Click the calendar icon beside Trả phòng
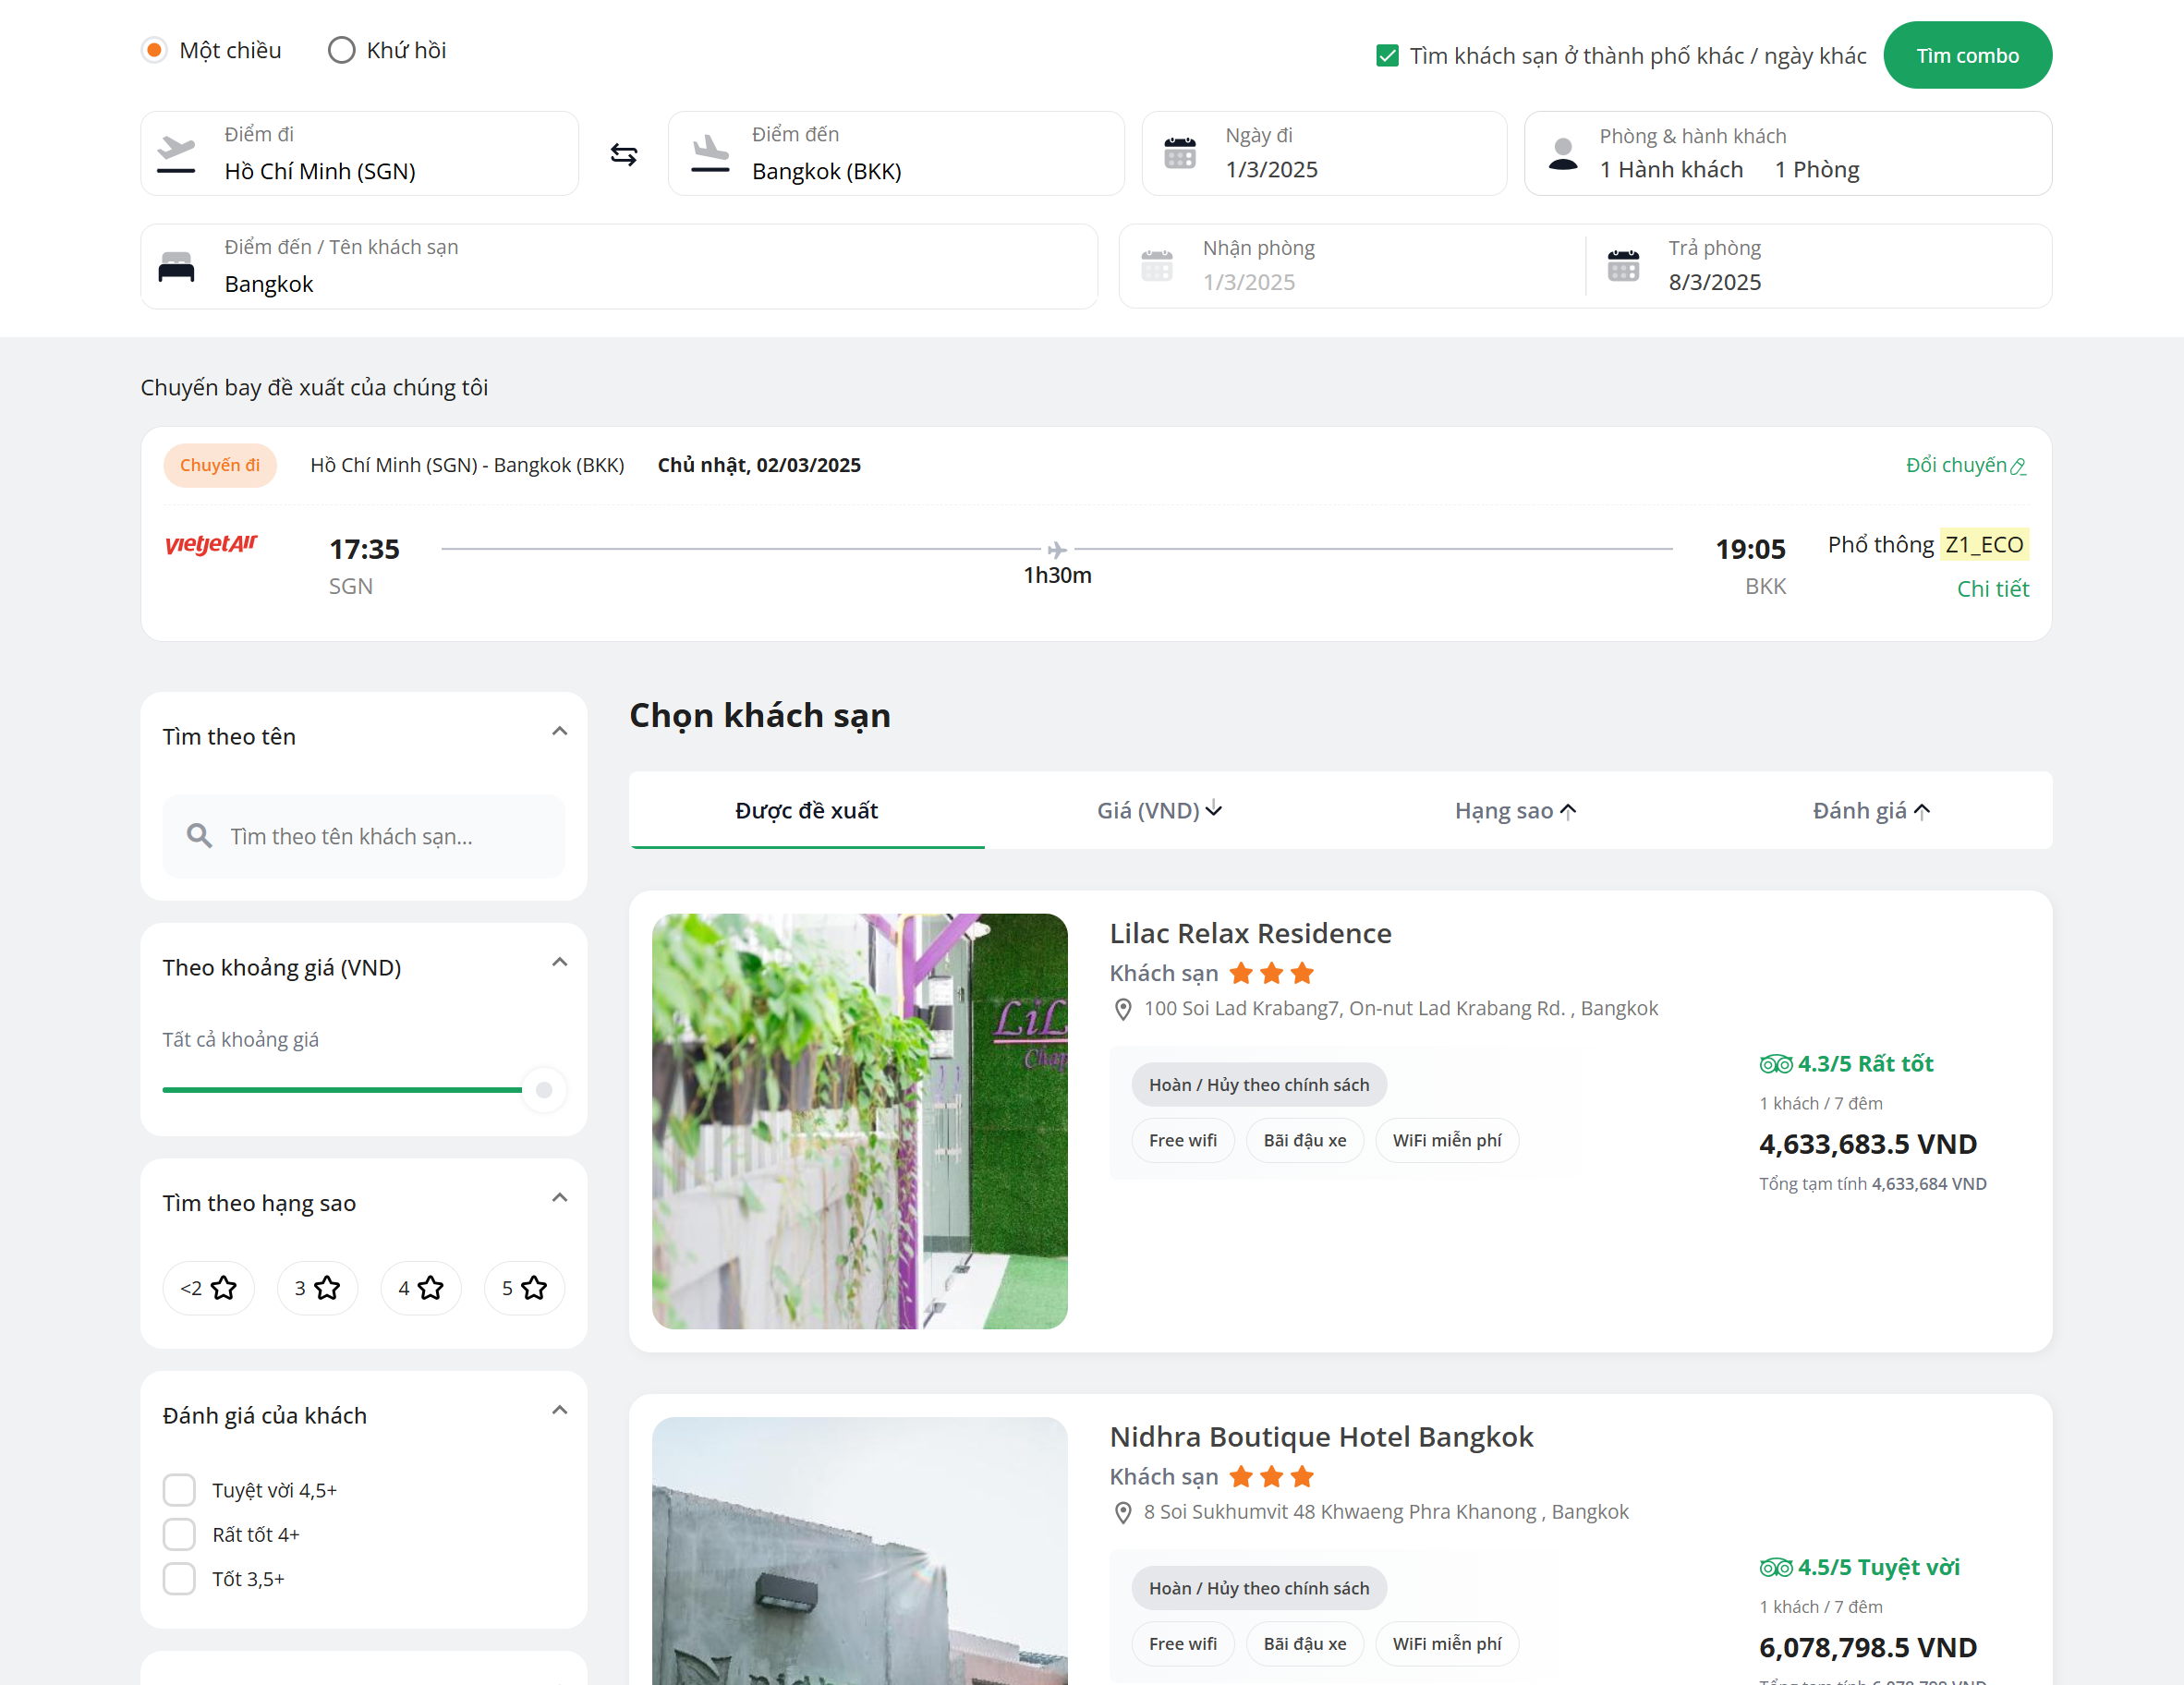Image resolution: width=2184 pixels, height=1685 pixels. 1622,266
